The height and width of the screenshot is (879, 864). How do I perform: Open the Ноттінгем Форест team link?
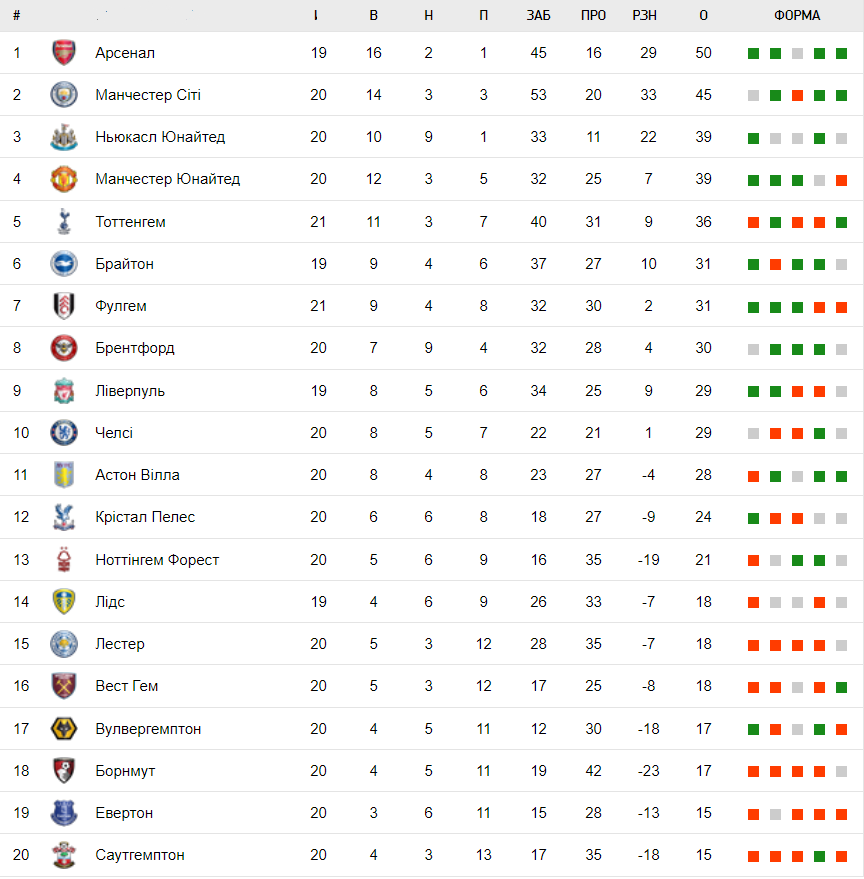tap(157, 560)
